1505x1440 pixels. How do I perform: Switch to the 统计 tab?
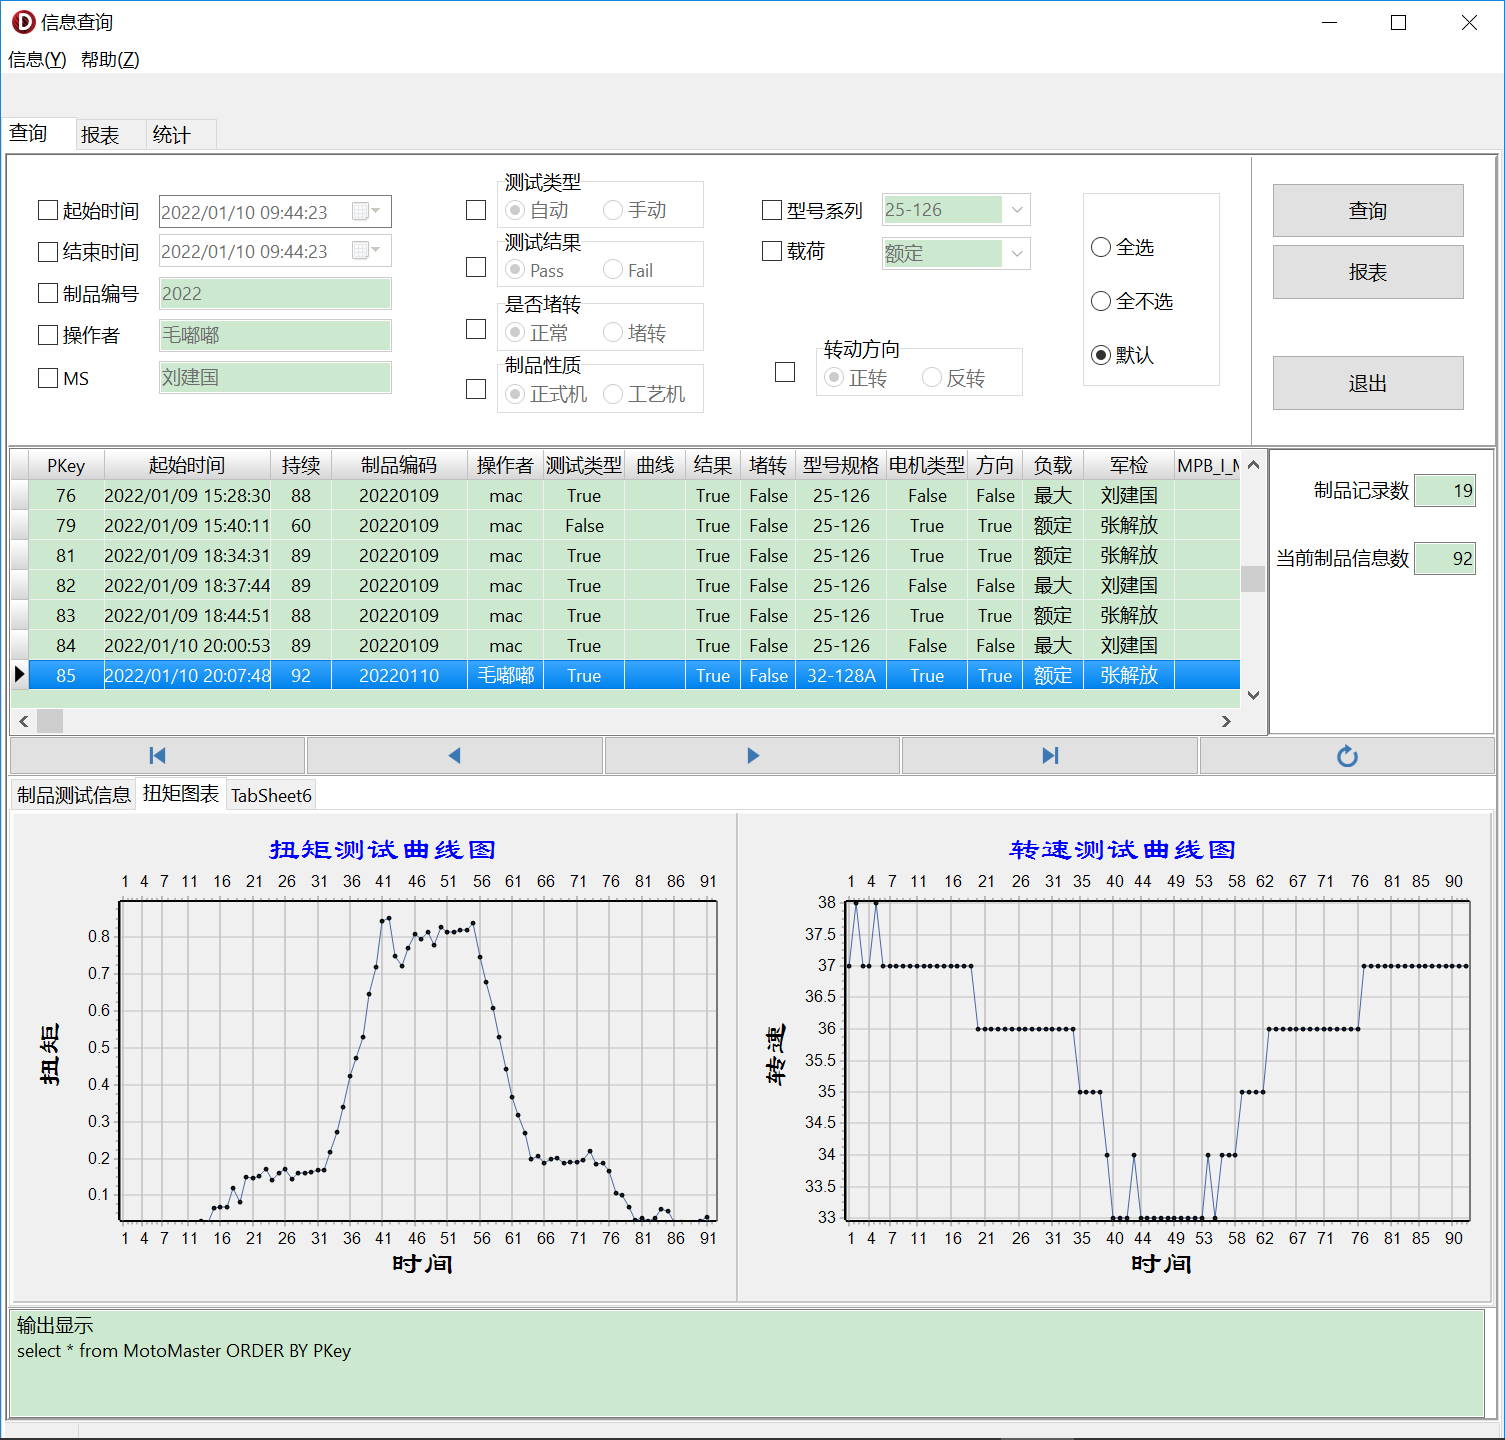[171, 135]
